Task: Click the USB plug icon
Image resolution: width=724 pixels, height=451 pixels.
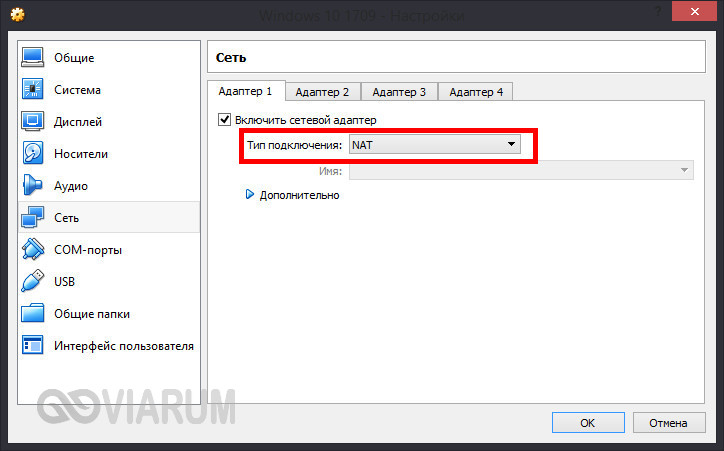Action: [x=32, y=281]
